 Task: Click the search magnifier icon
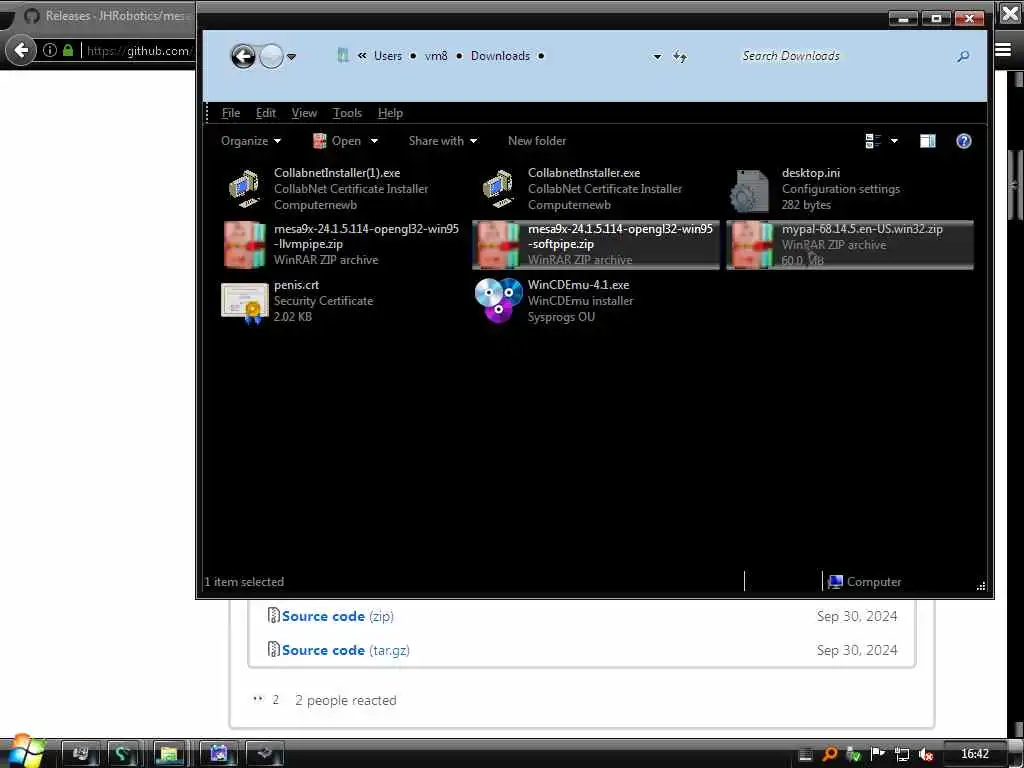pos(963,57)
